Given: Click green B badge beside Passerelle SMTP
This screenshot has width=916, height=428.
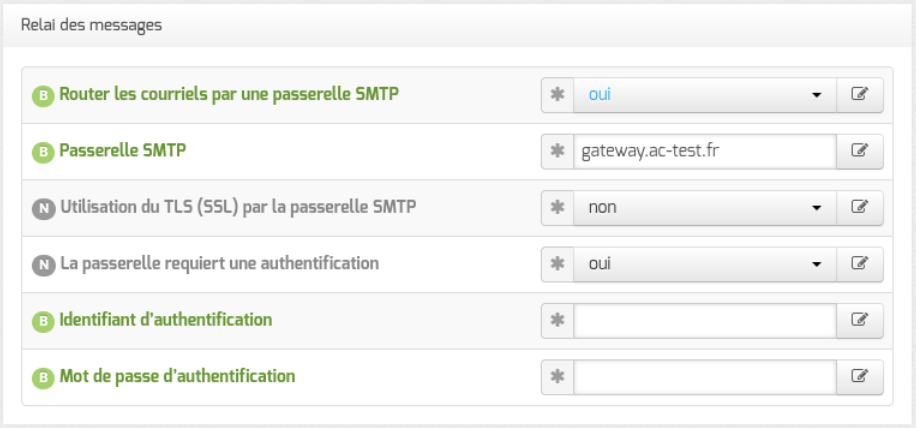Looking at the screenshot, I should point(43,153).
